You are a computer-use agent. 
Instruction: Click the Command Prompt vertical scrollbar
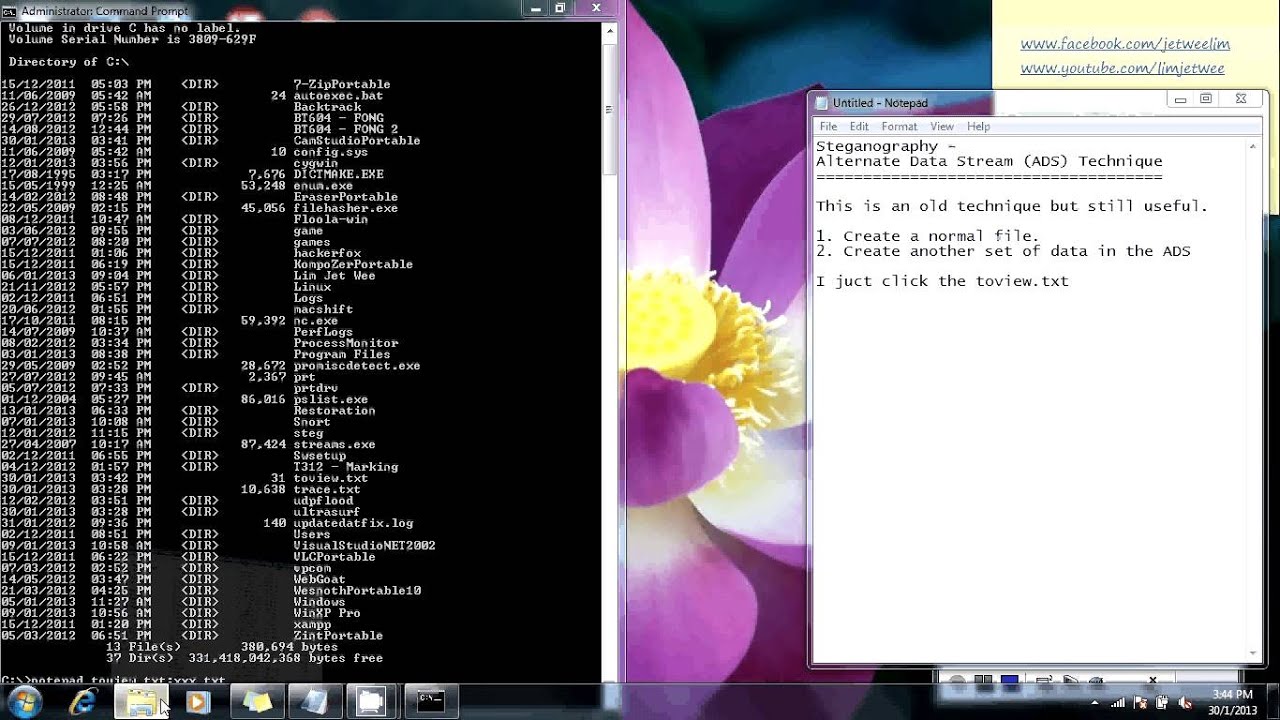pyautogui.click(x=609, y=300)
